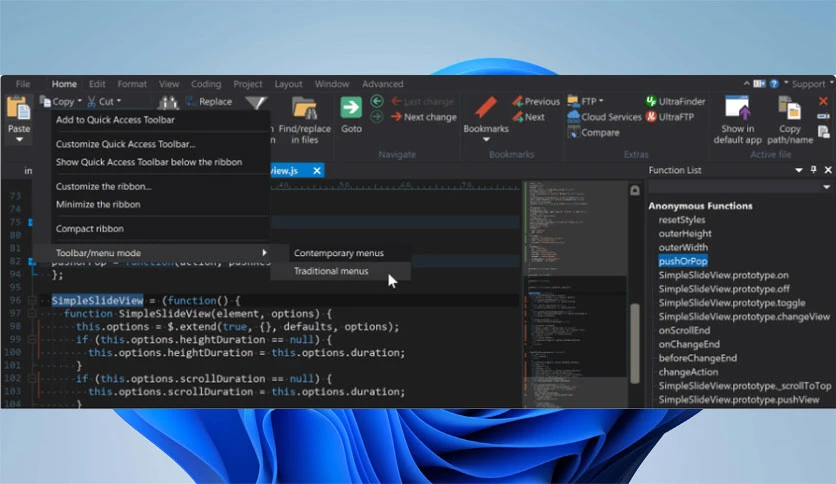Close the Function List panel

point(828,170)
